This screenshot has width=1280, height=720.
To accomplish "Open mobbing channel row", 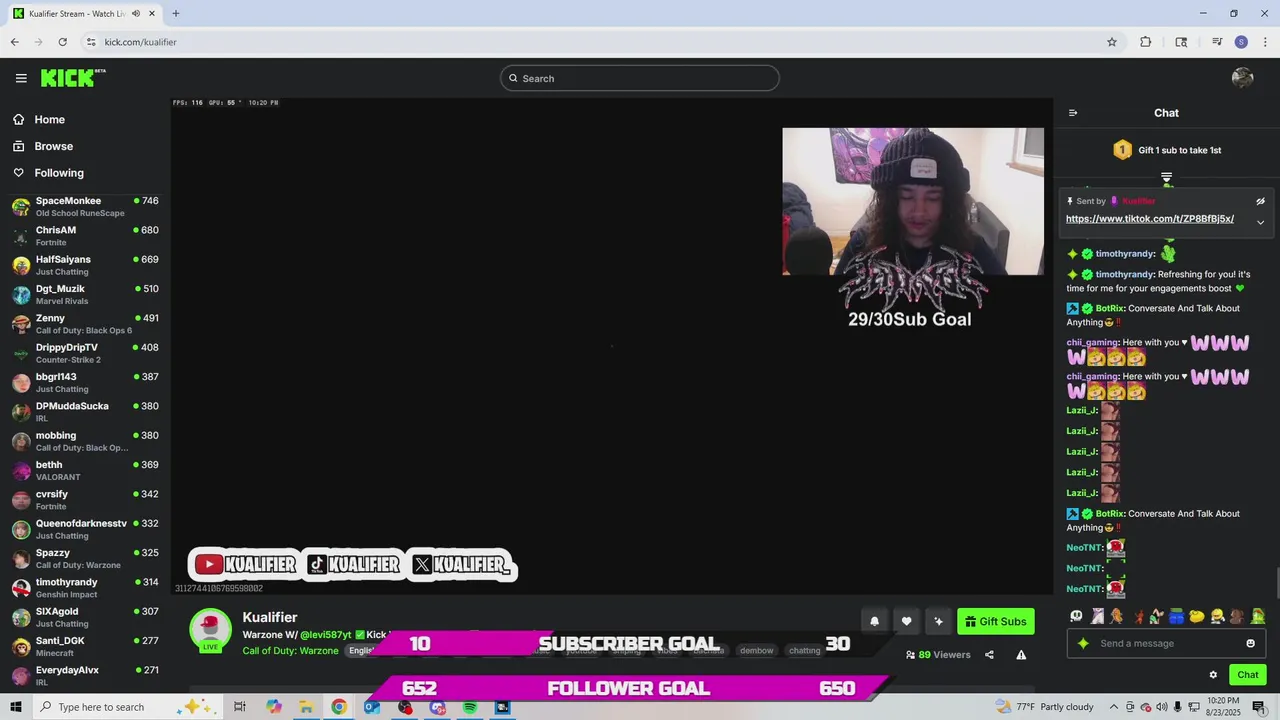I will tap(85, 441).
